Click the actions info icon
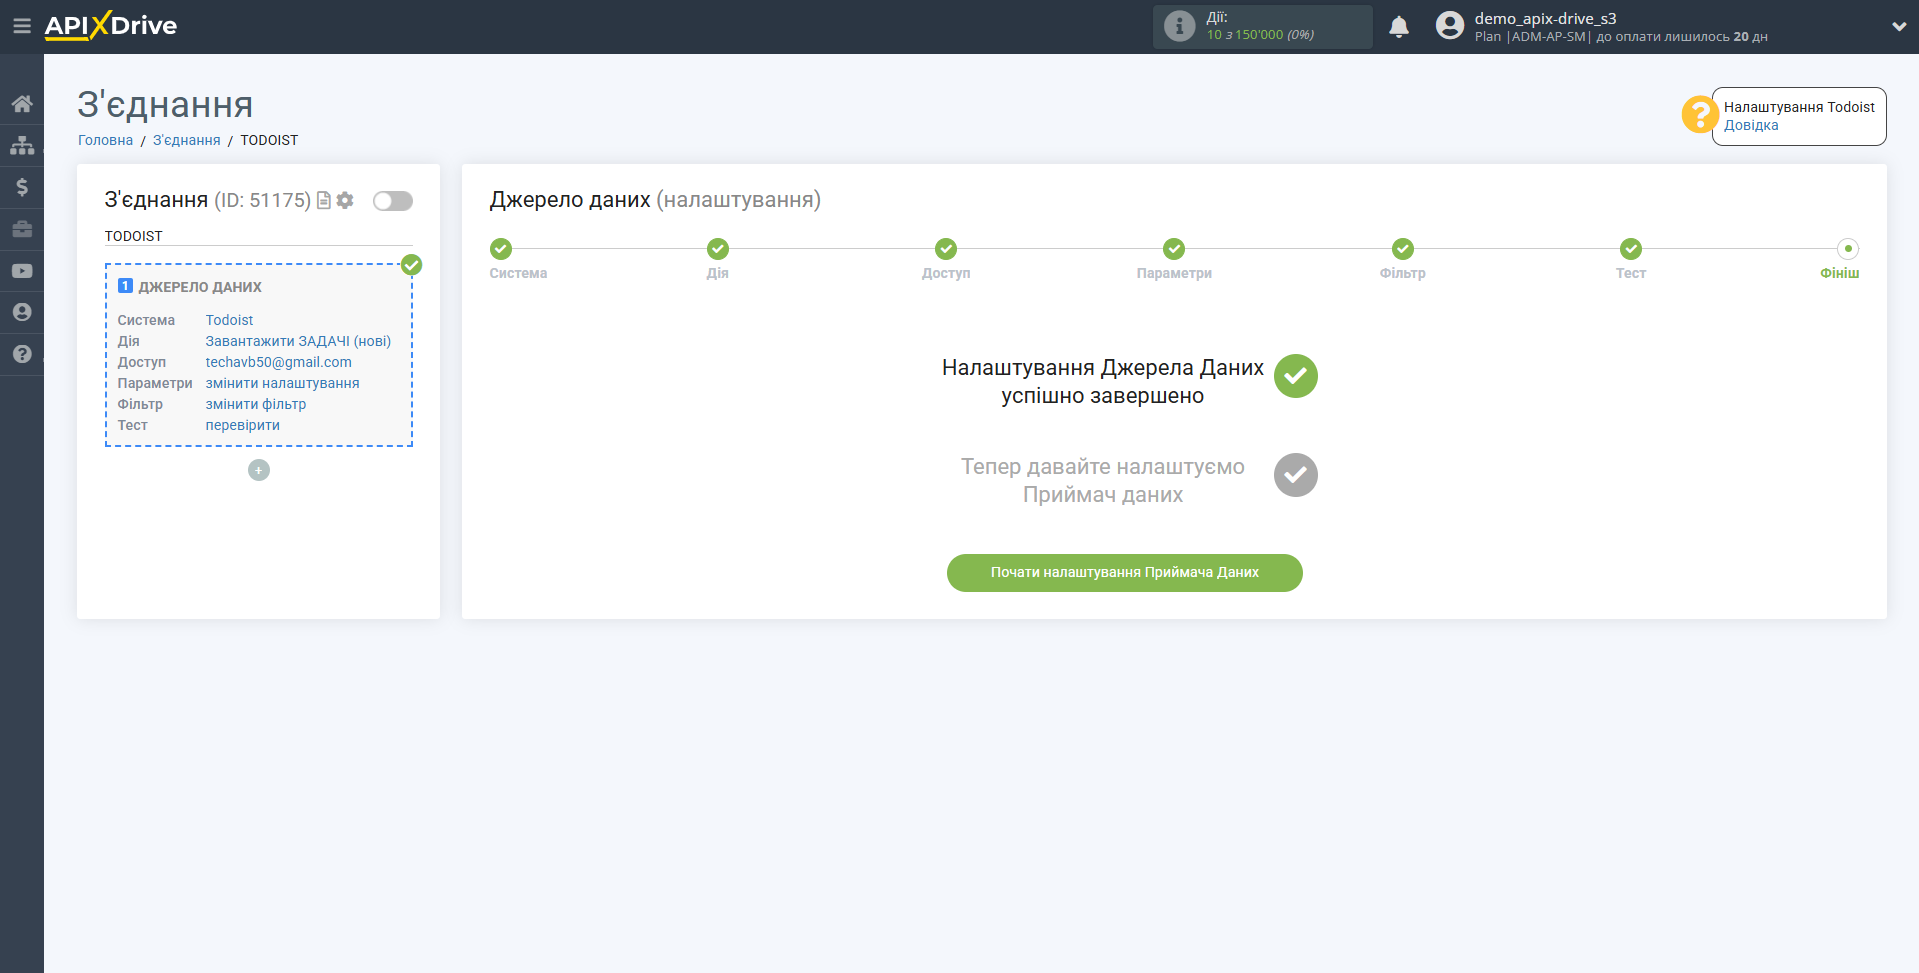Viewport: 1919px width, 973px height. pos(1180,26)
